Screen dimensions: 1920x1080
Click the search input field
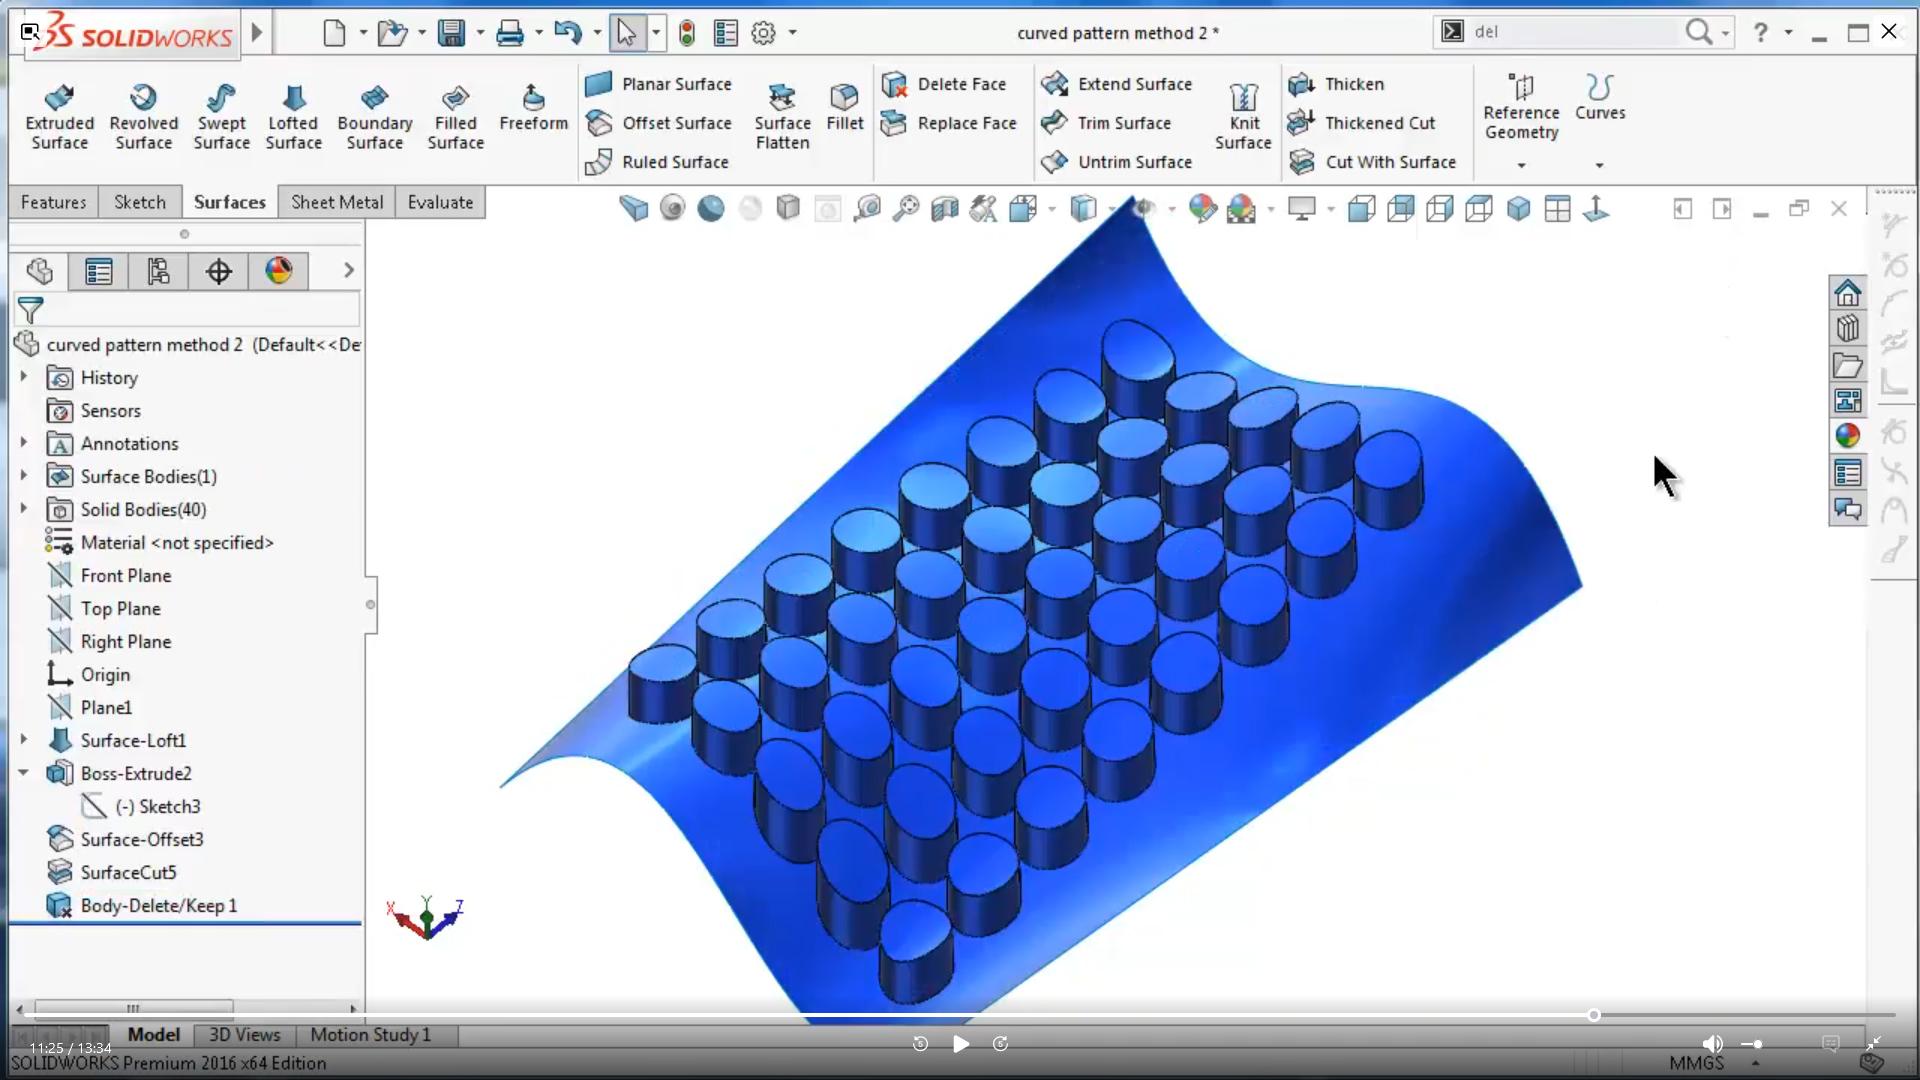point(1570,31)
